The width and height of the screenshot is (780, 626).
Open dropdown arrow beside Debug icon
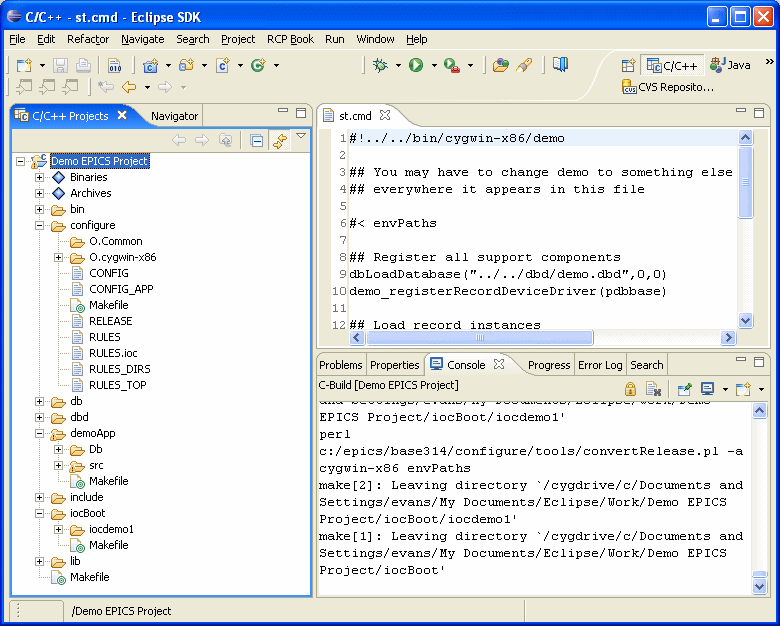pyautogui.click(x=398, y=65)
